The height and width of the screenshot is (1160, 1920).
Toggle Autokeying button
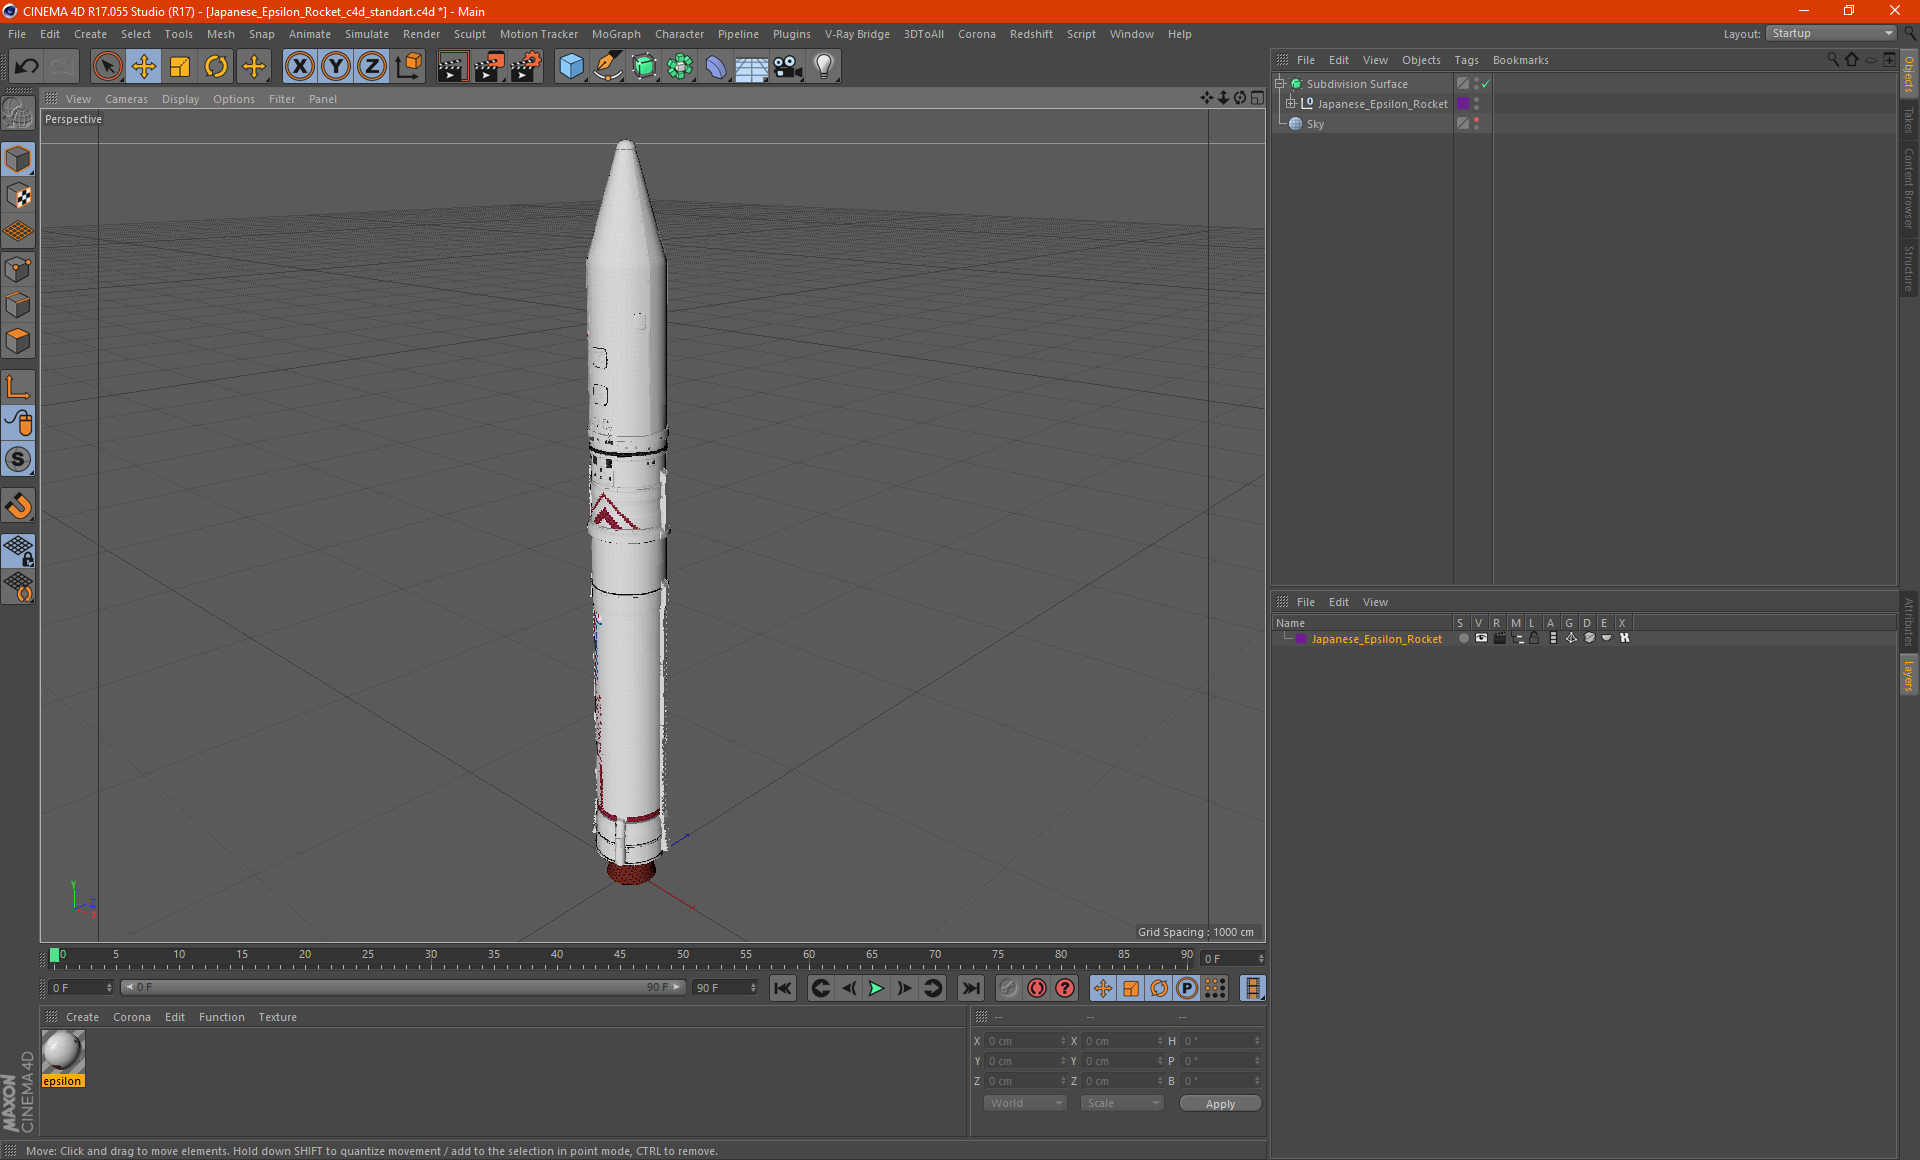click(x=1037, y=988)
